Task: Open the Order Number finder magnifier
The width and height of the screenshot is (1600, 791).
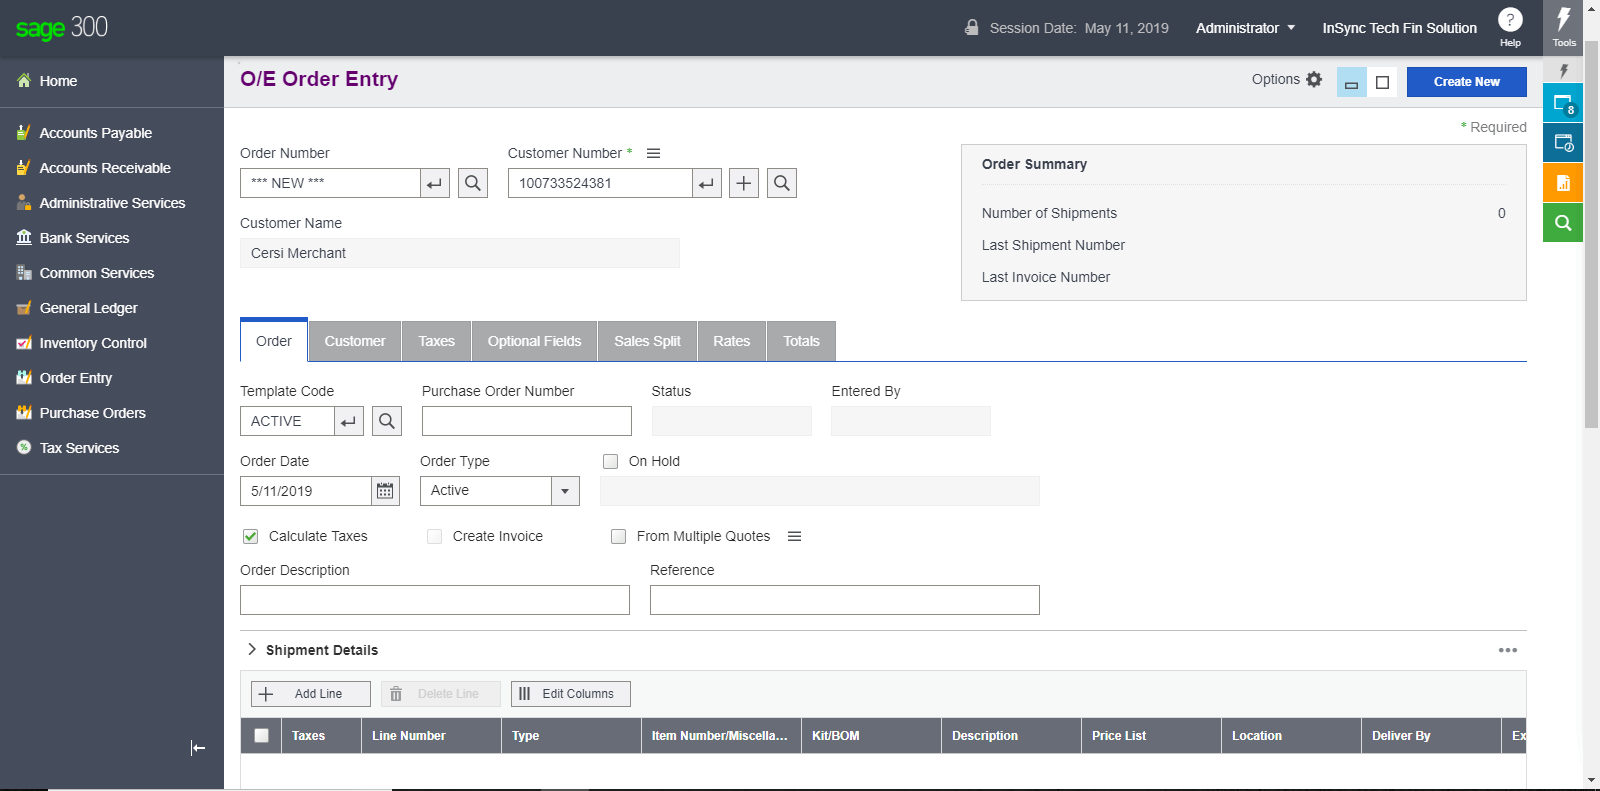Action: [x=473, y=183]
